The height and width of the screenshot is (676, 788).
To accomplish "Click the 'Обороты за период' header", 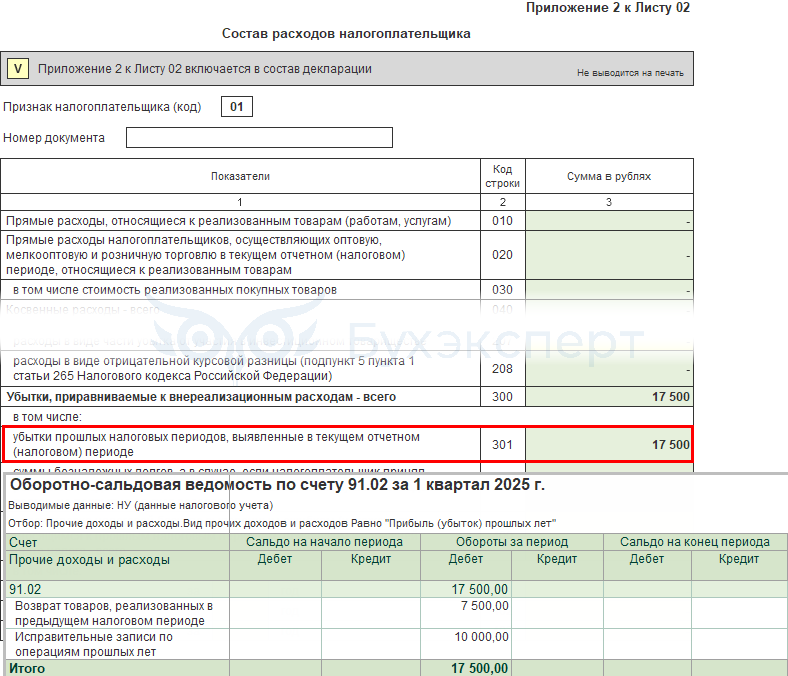I will click(x=512, y=542).
